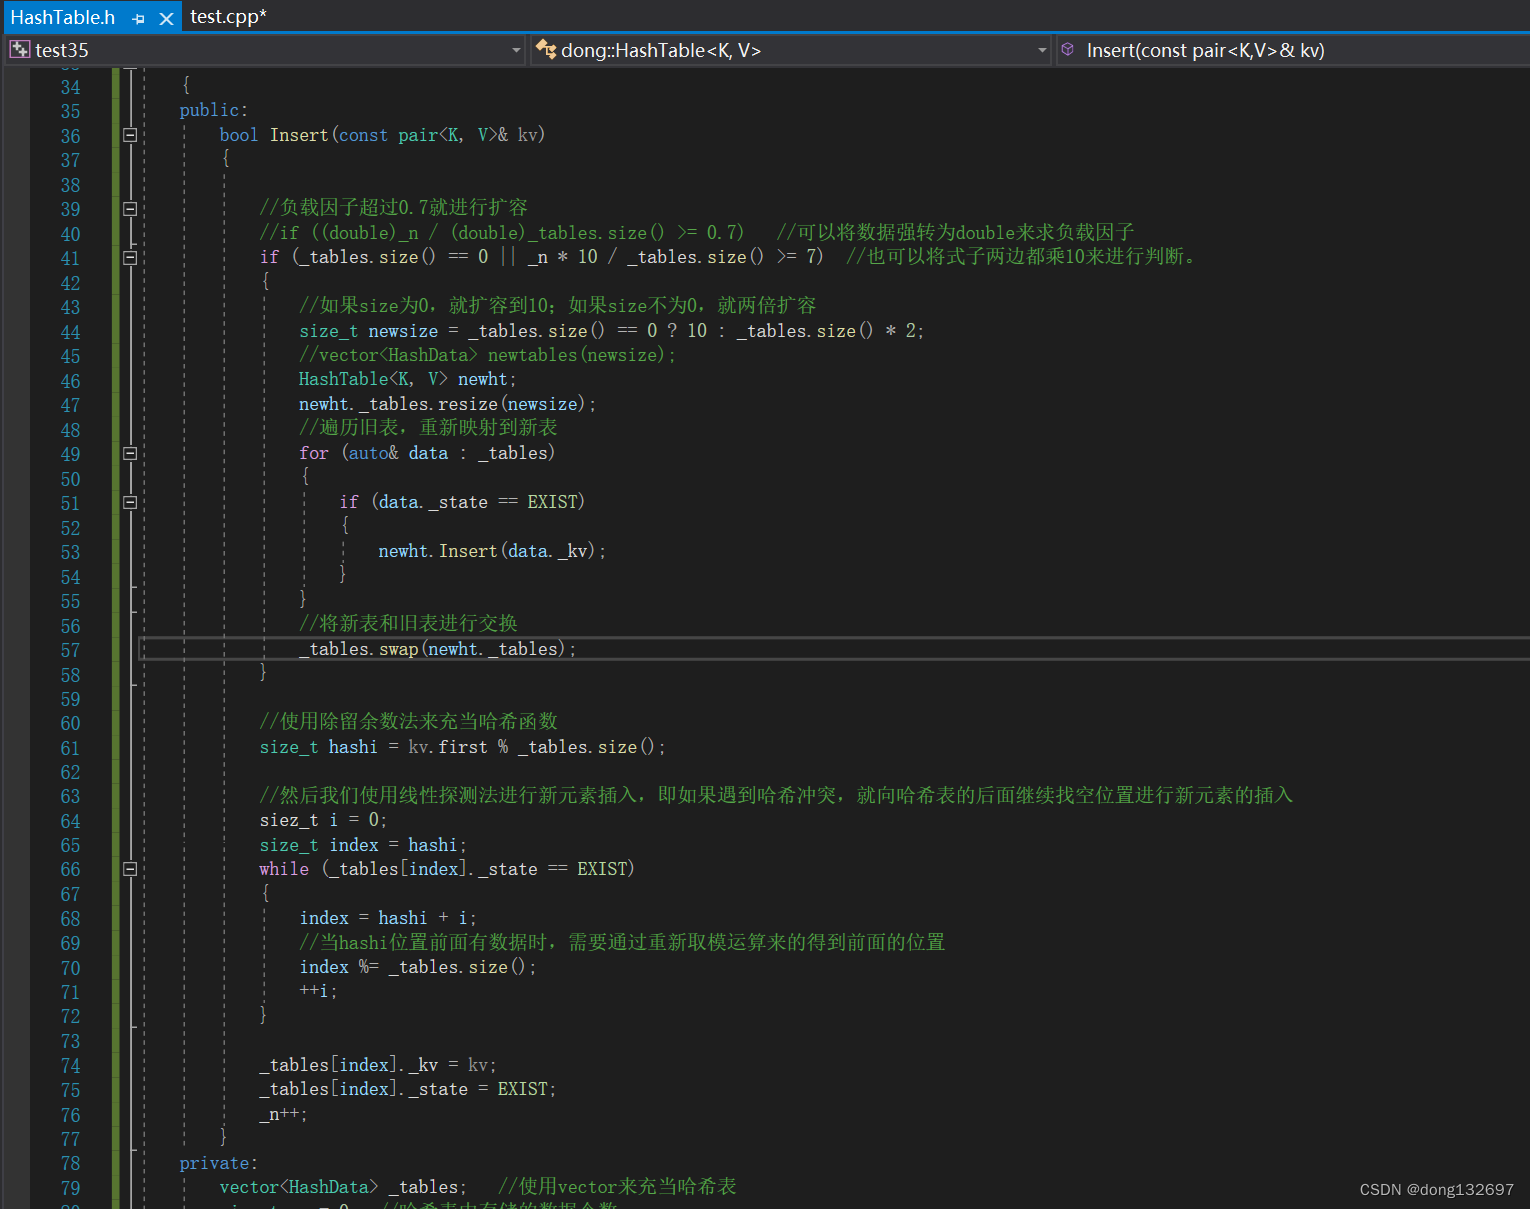Click the HashTable class icon in navigation bar
Image resolution: width=1530 pixels, height=1209 pixels.
[546, 49]
